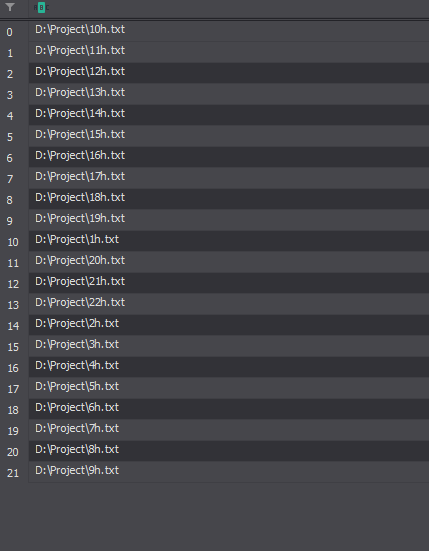Select cell D:\Project\6h.txt
Viewport: 429px width, 551px height.
click(229, 409)
